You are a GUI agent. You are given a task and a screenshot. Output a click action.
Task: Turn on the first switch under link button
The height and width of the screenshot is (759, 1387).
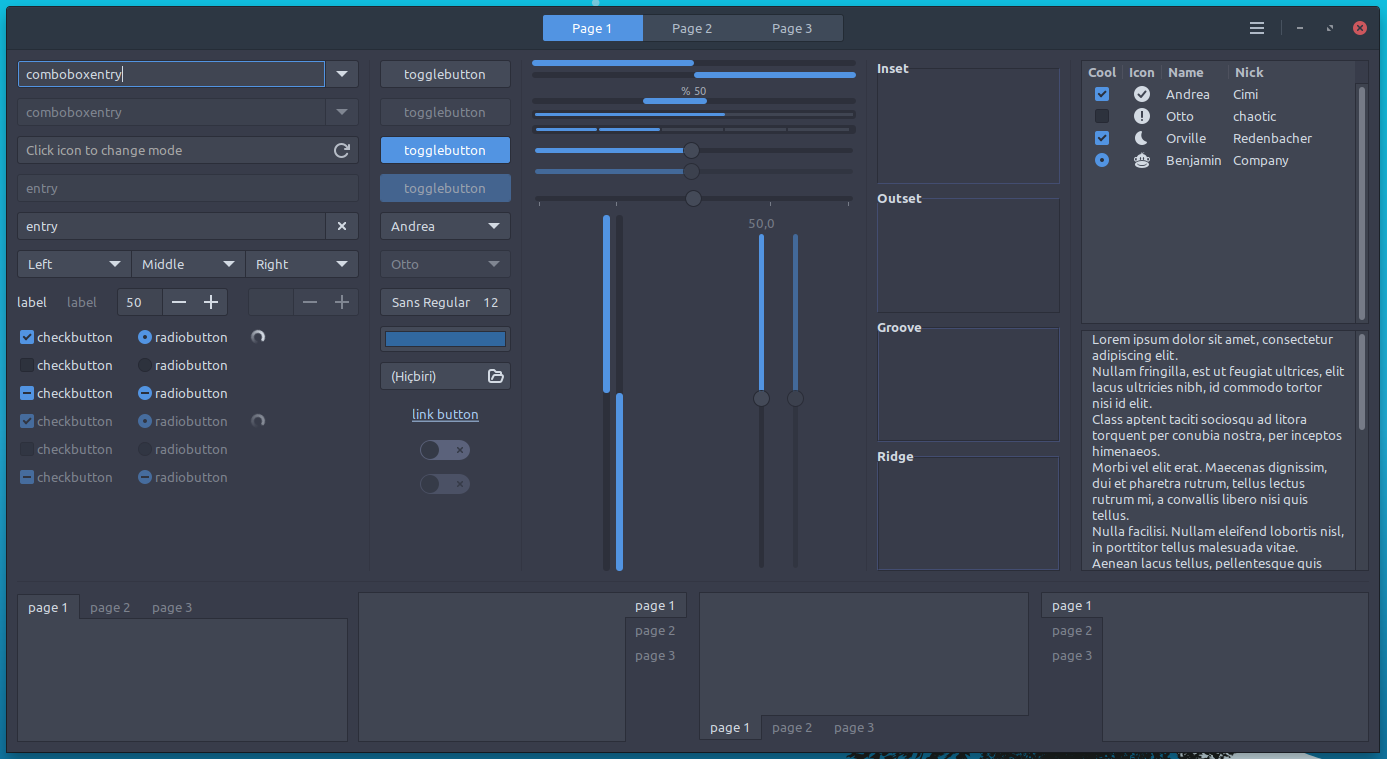click(445, 450)
